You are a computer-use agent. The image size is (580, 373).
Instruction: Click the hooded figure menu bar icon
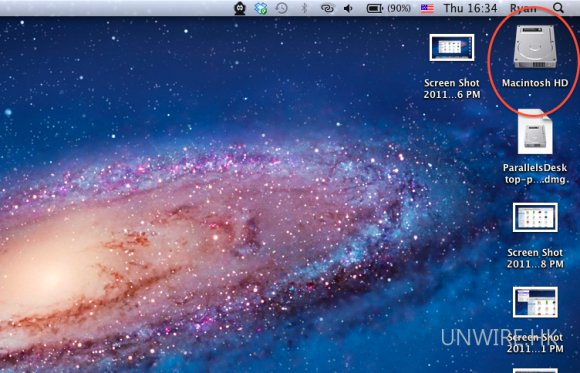240,8
